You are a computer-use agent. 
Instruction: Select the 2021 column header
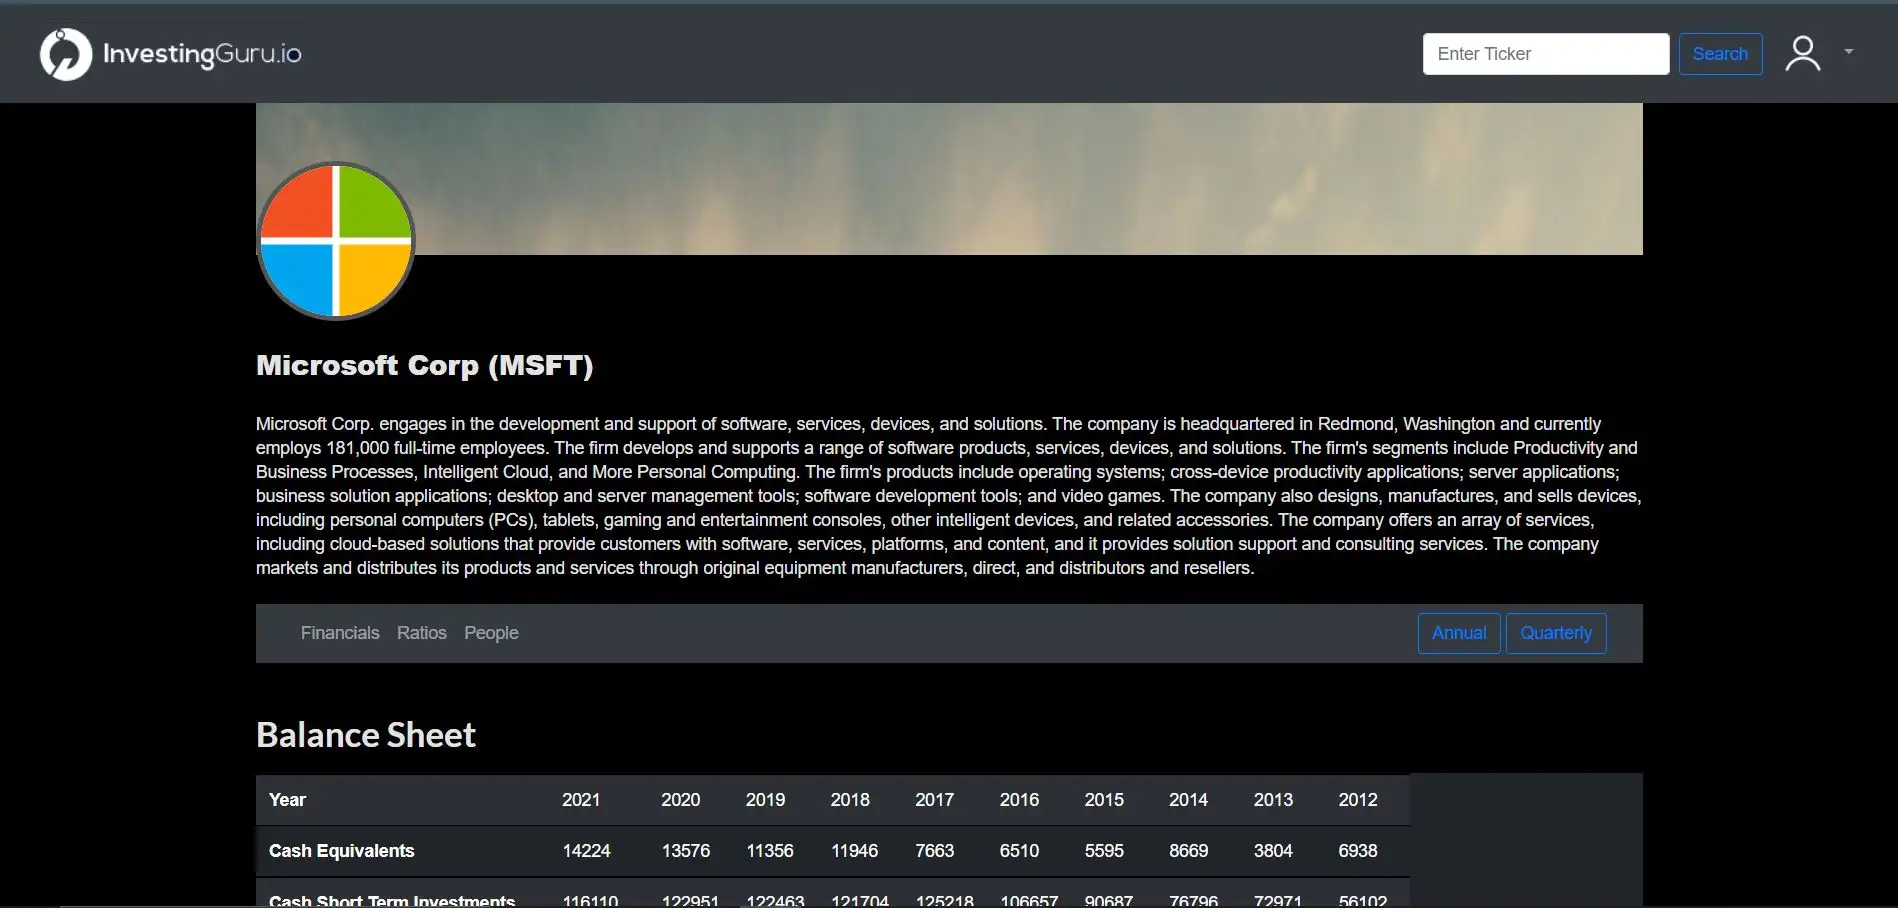tap(581, 800)
